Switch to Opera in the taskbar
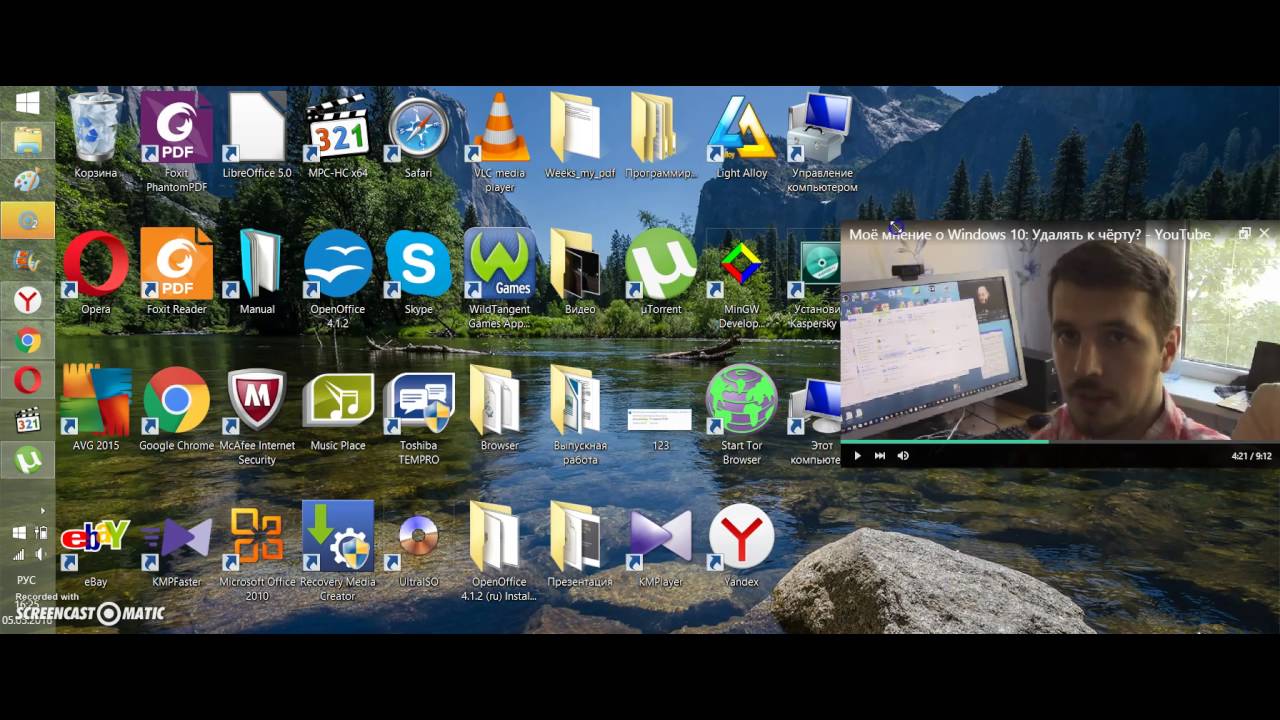The width and height of the screenshot is (1280, 720). pos(28,380)
